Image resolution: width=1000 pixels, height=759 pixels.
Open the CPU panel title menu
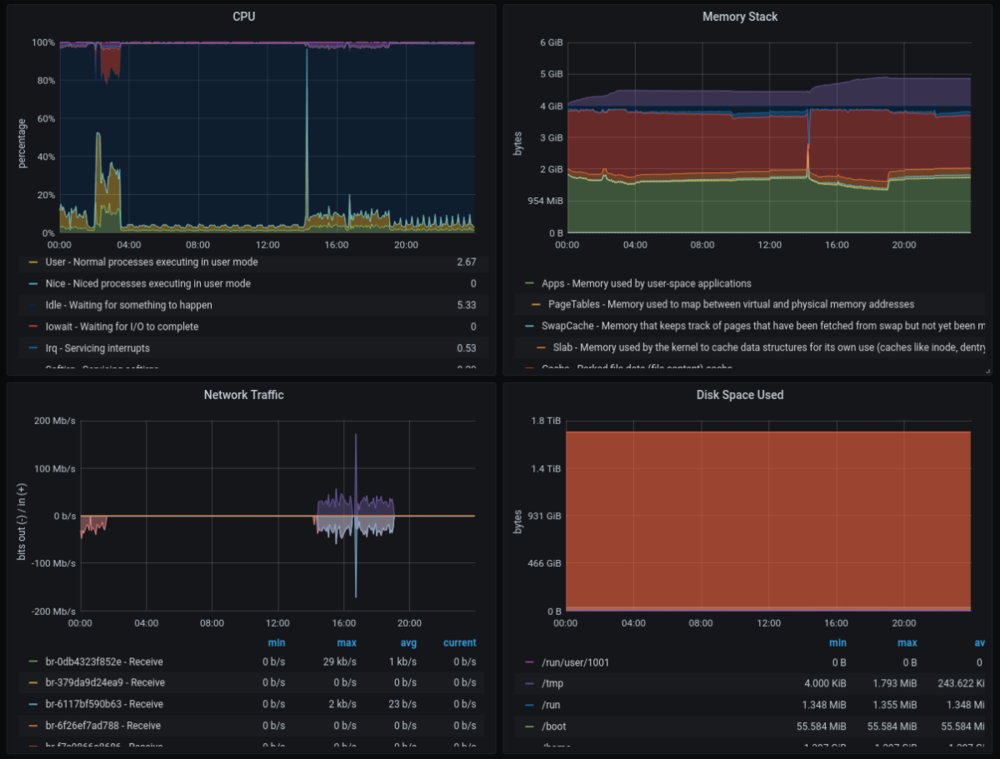(247, 16)
